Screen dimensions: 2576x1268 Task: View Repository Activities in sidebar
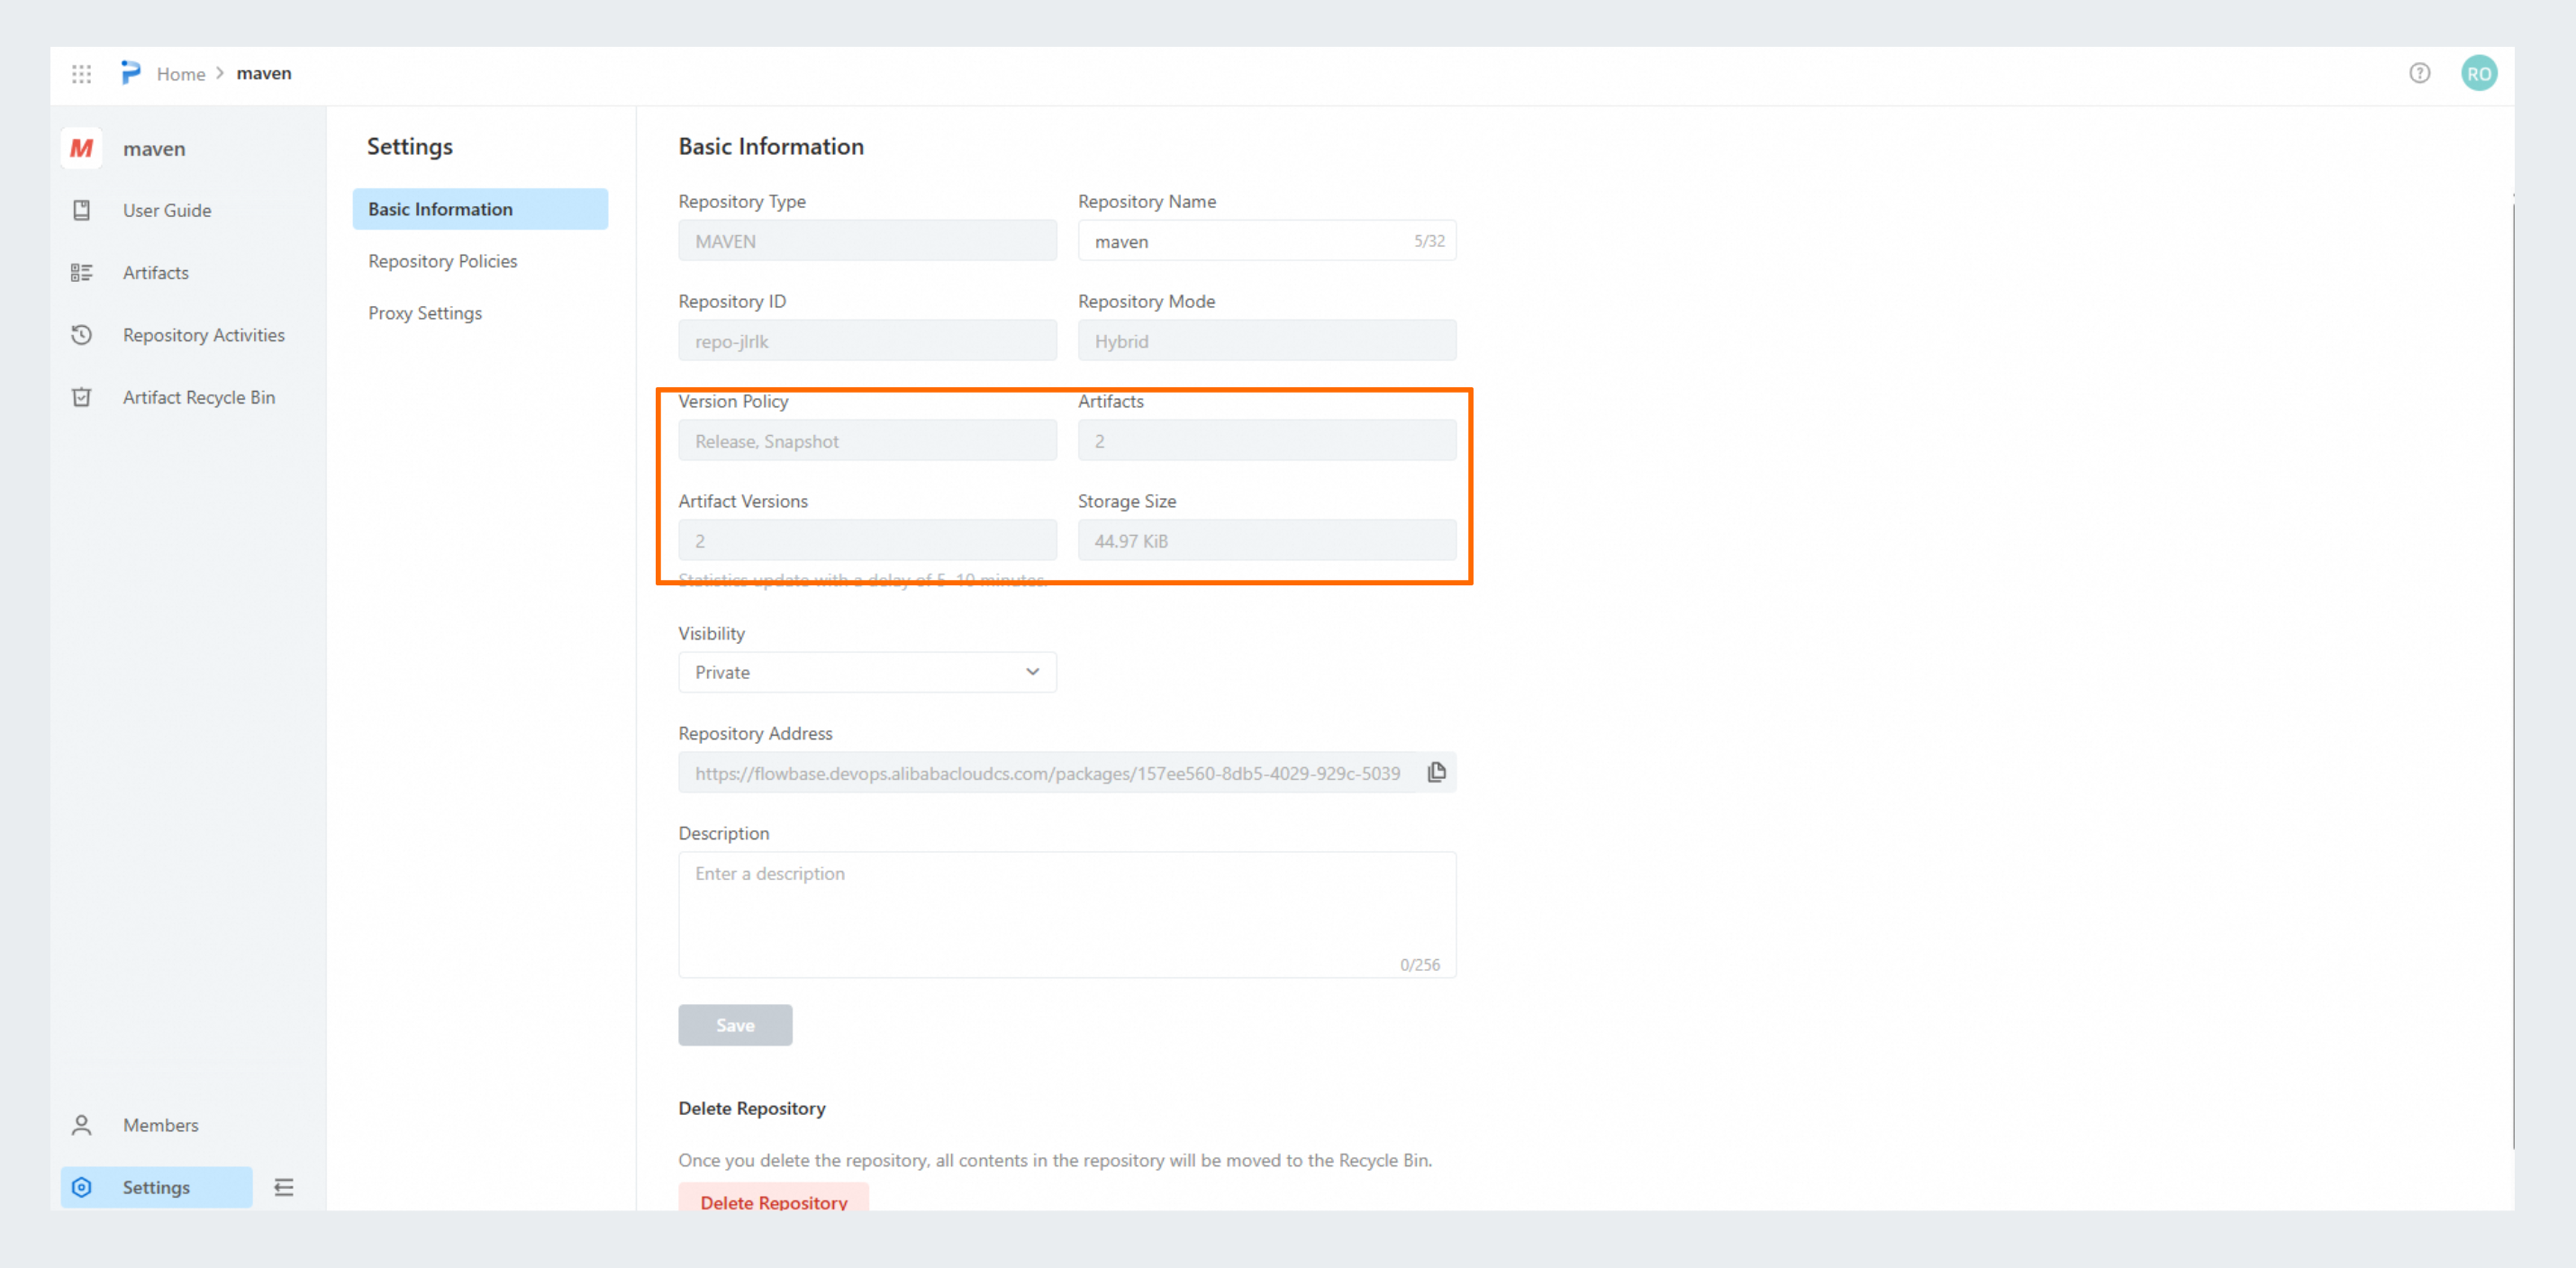[203, 335]
